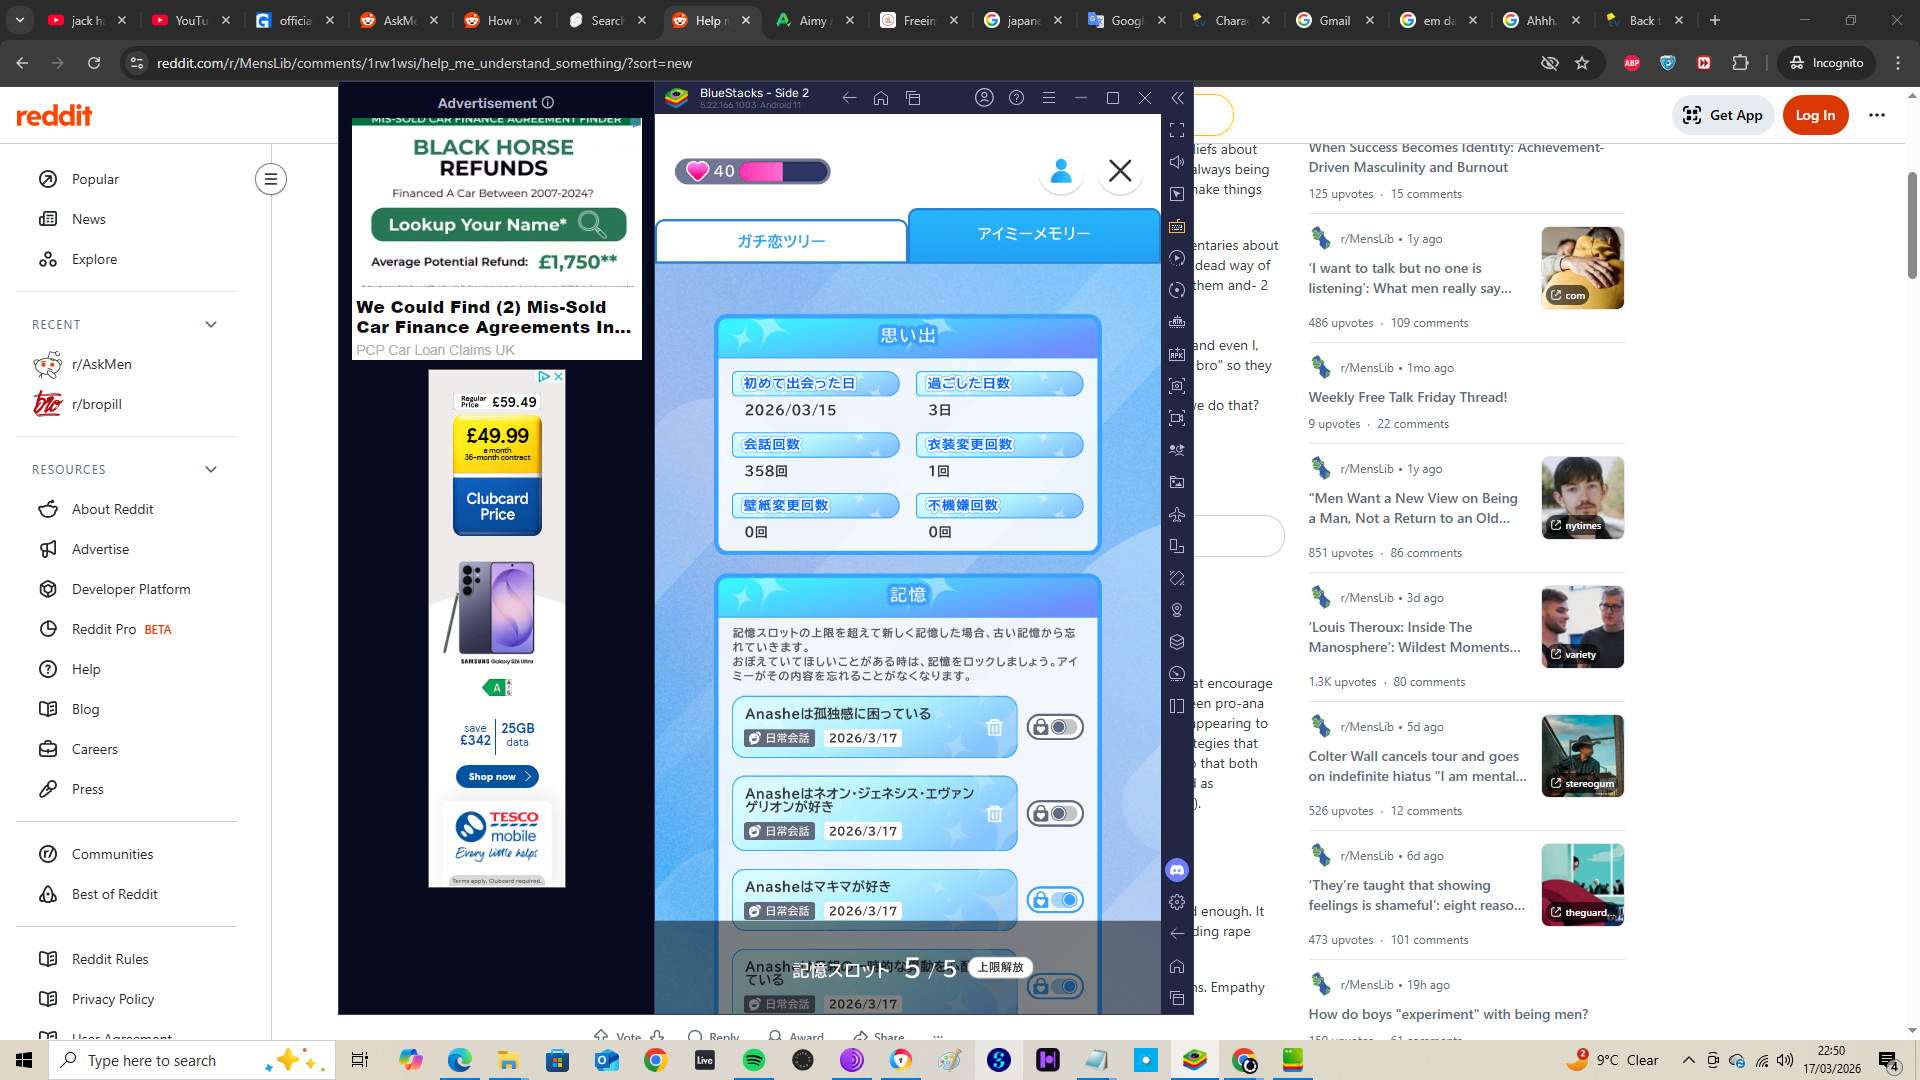Open the nytimes post thumbnail
This screenshot has height=1080, width=1920.
(x=1582, y=498)
